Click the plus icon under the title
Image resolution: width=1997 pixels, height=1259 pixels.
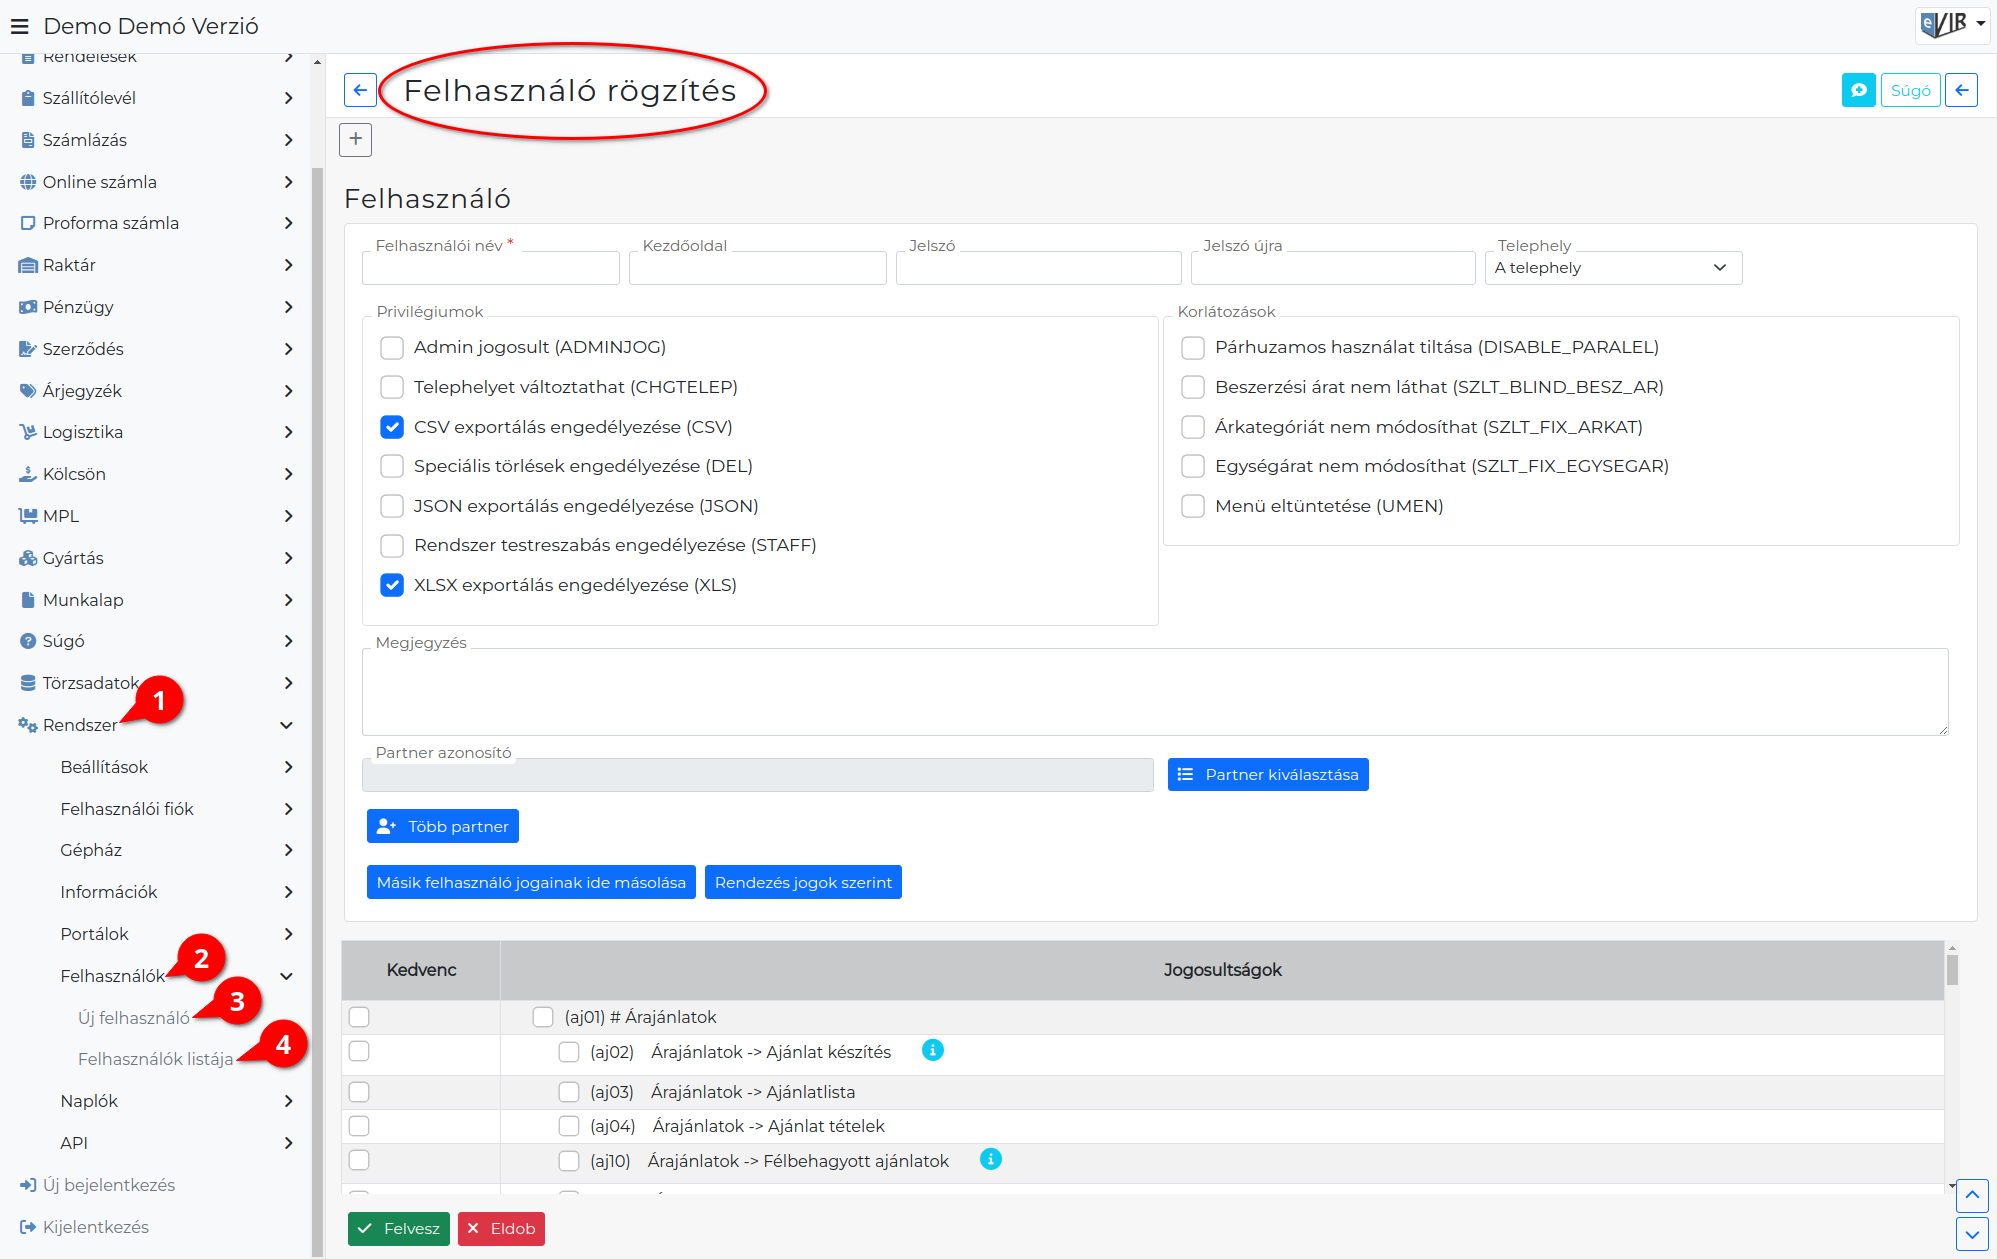(x=356, y=139)
